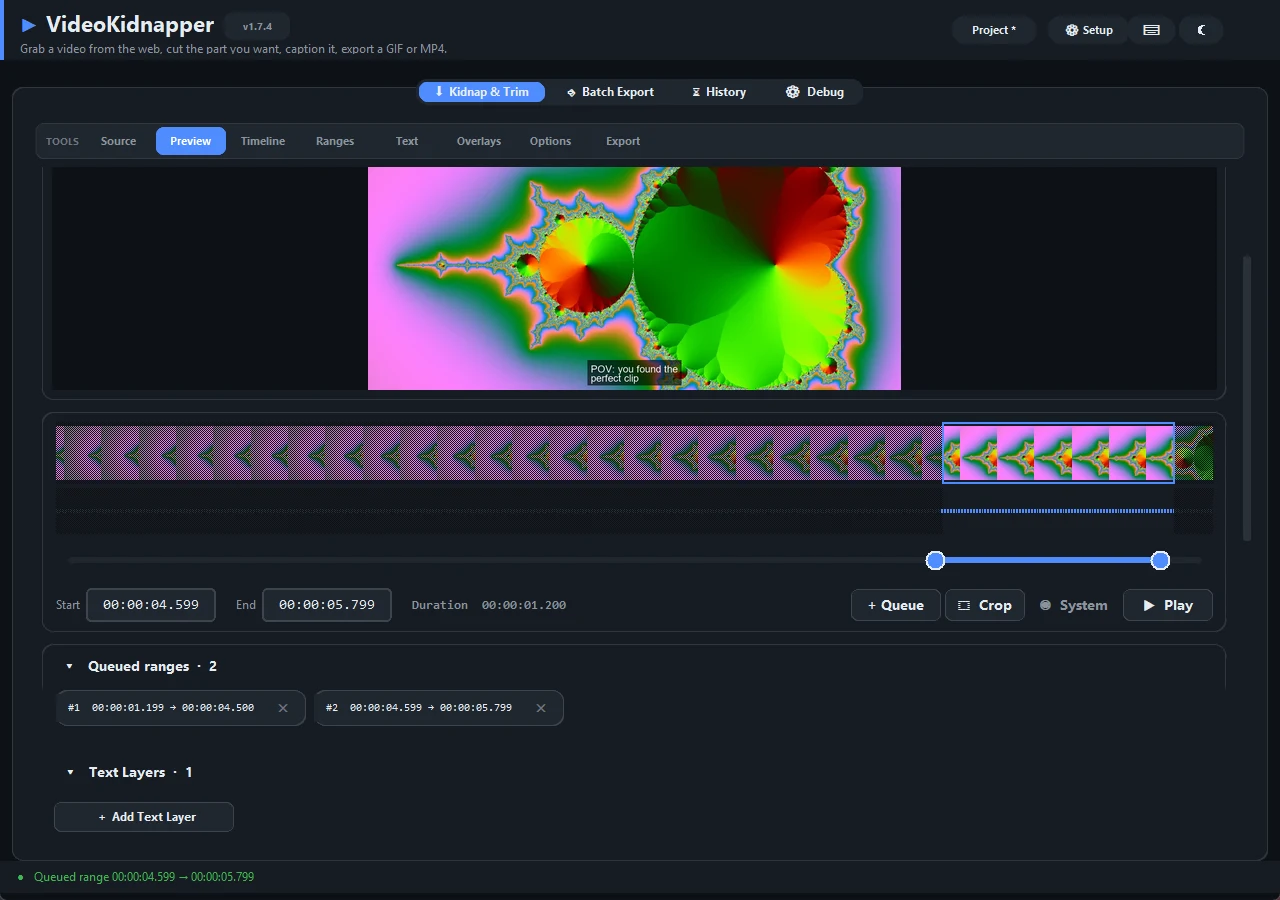Click Add Text Layer button
This screenshot has height=900, width=1280.
pyautogui.click(x=144, y=817)
